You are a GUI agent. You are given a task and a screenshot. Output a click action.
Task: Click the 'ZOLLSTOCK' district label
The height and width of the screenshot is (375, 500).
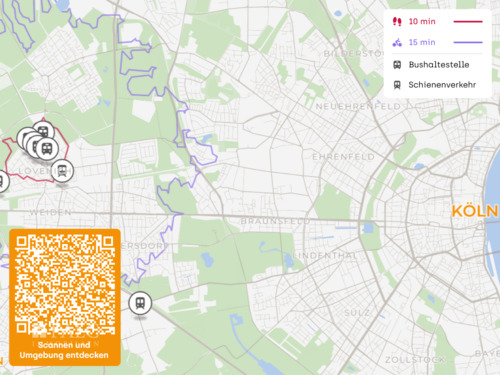click(x=415, y=360)
